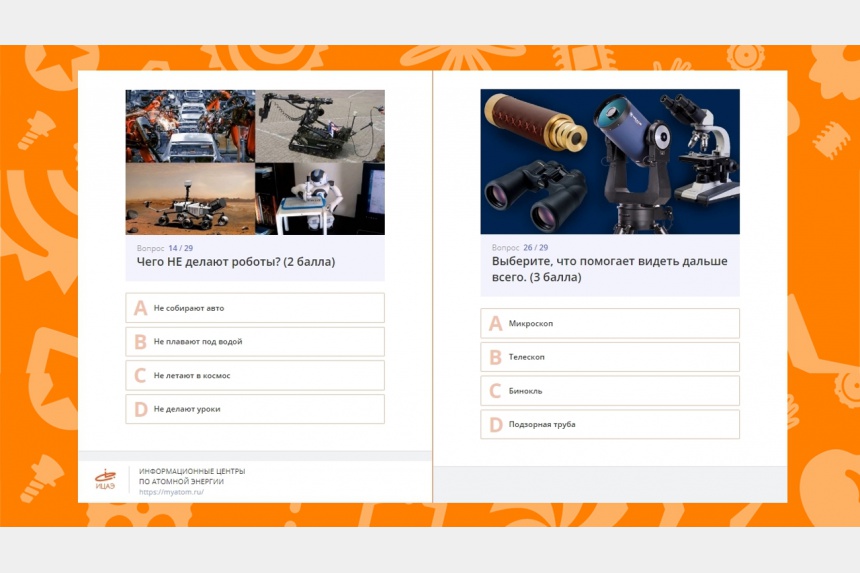Click the humanoid robot at desk photo
Screen dimensions: 860x573
[320, 199]
